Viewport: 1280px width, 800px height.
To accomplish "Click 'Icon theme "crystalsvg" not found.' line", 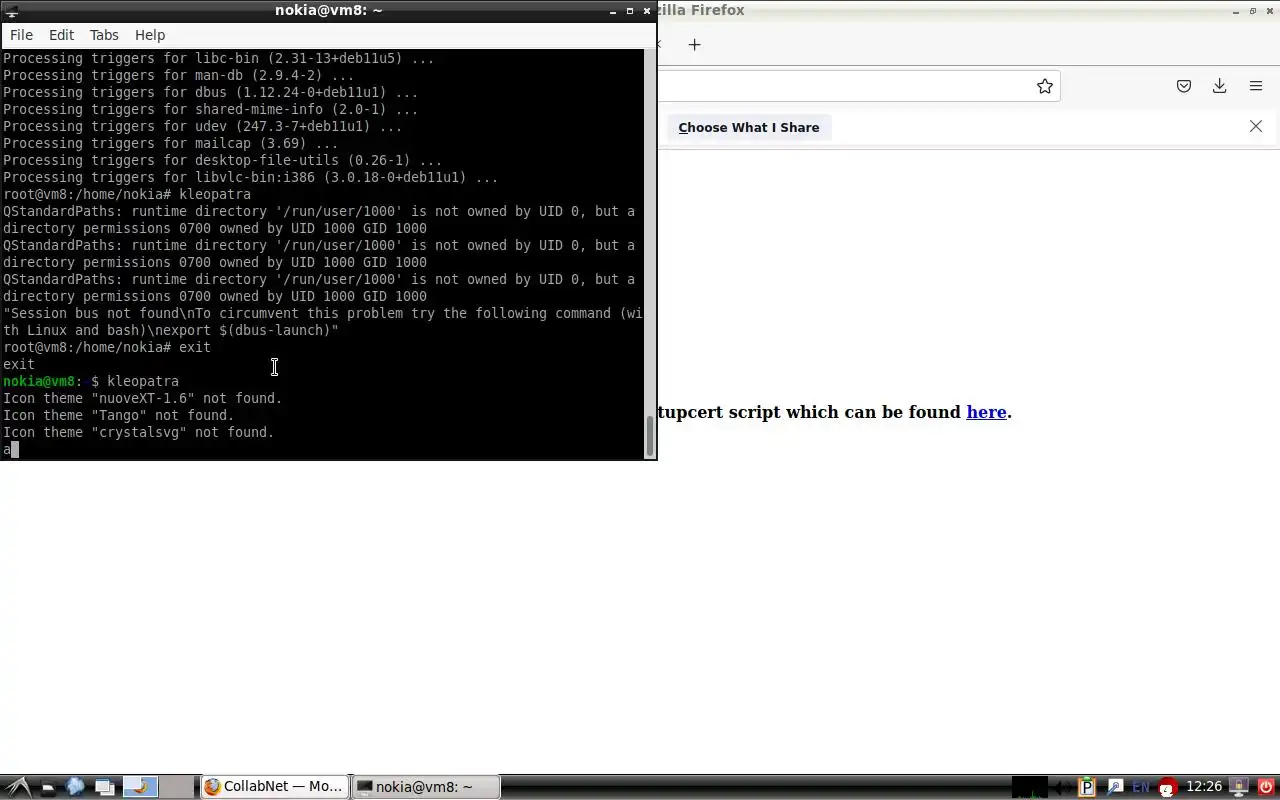I will point(139,432).
